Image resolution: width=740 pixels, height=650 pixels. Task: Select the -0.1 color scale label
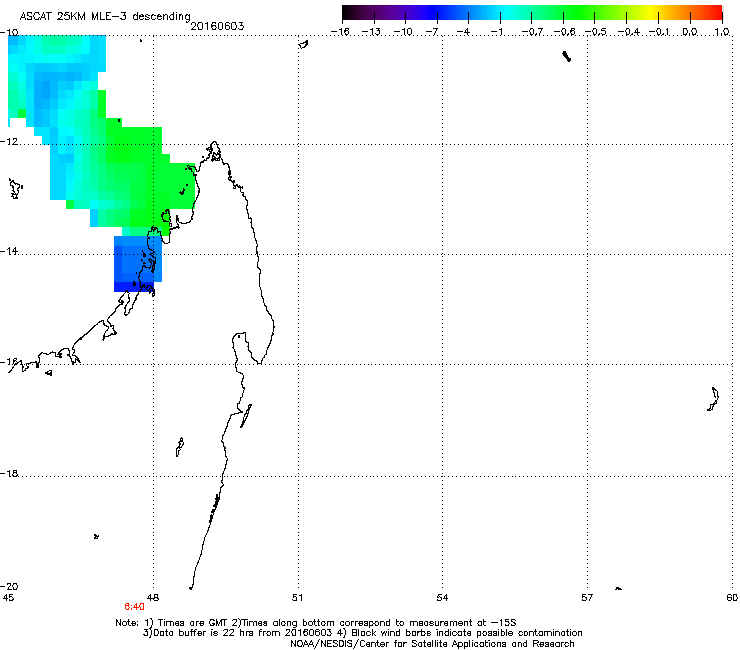(x=659, y=32)
